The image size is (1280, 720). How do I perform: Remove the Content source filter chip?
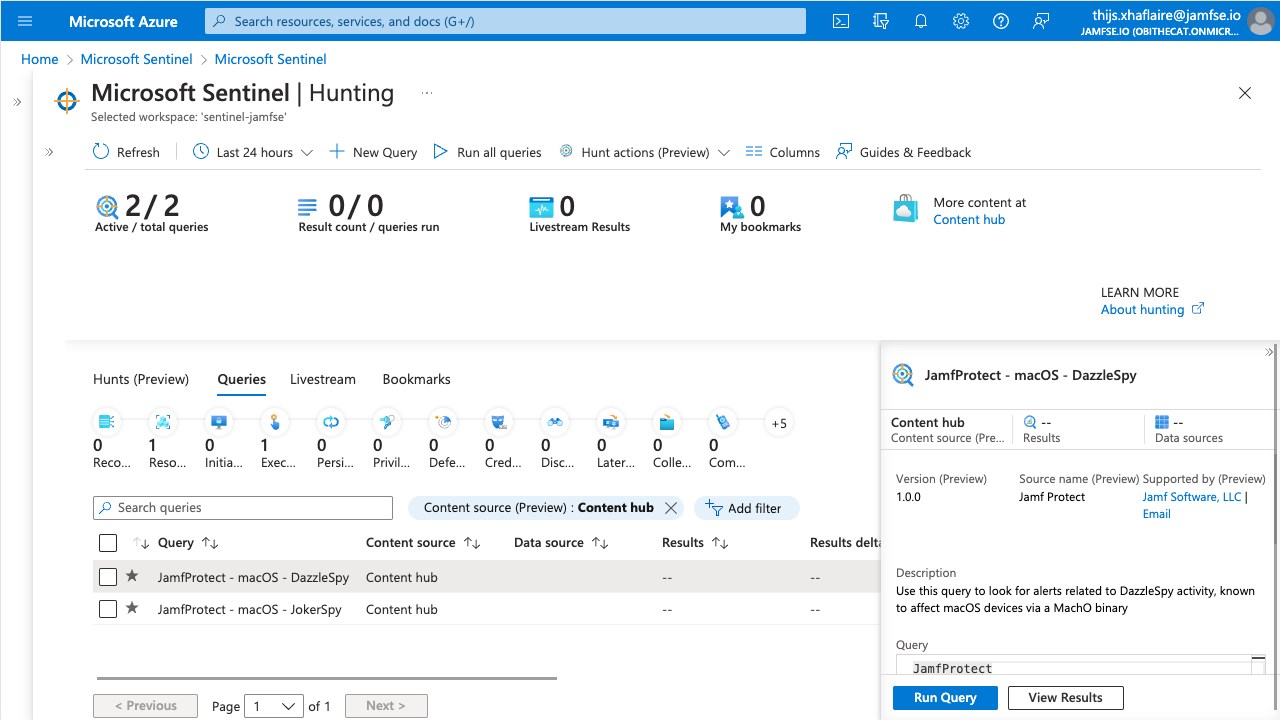[x=671, y=508]
